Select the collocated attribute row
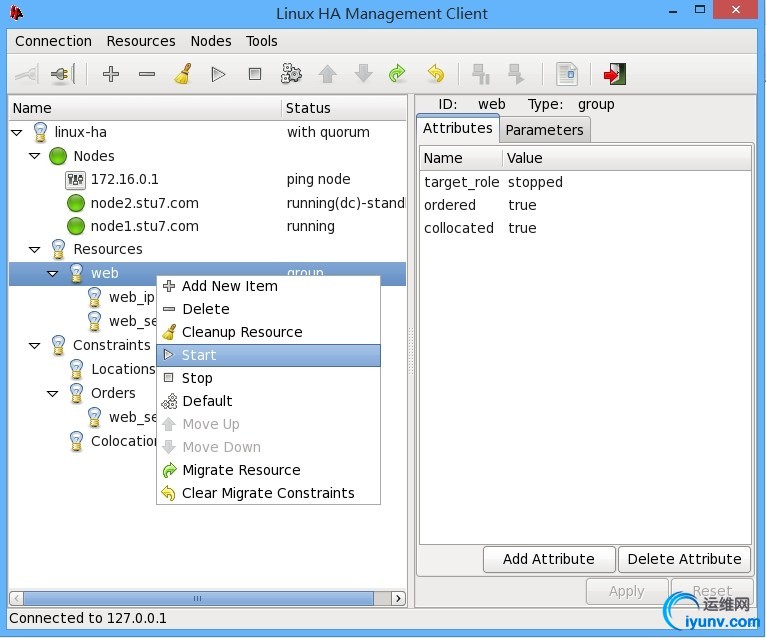 [585, 228]
